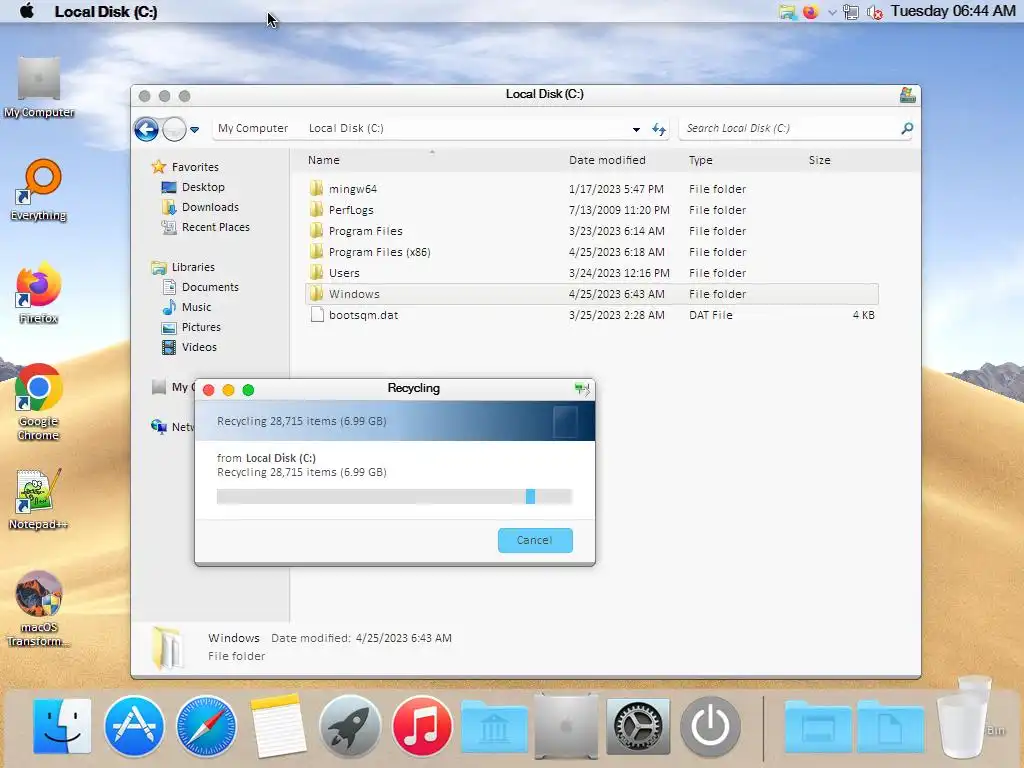Launch the rocket Launchpad icon
The image size is (1024, 768).
click(x=350, y=726)
